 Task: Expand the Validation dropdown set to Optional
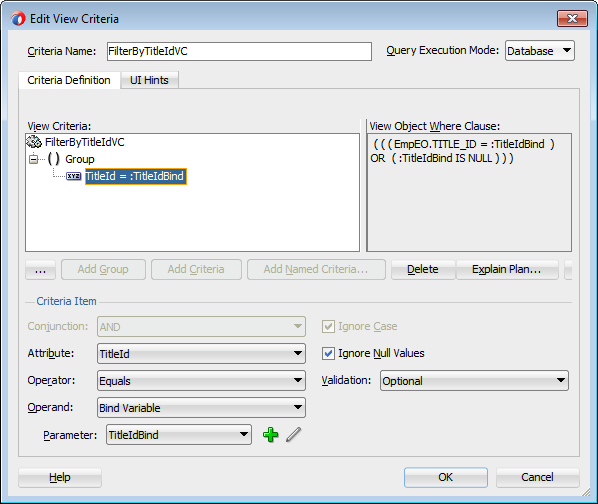point(474,380)
